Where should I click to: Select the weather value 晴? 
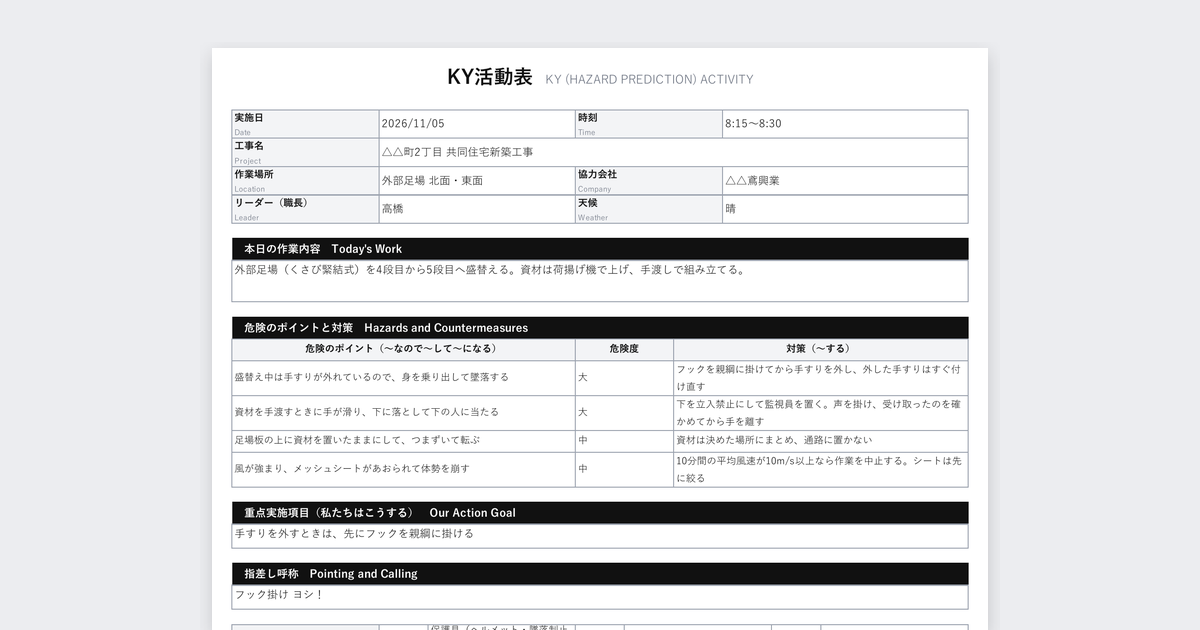coord(731,209)
